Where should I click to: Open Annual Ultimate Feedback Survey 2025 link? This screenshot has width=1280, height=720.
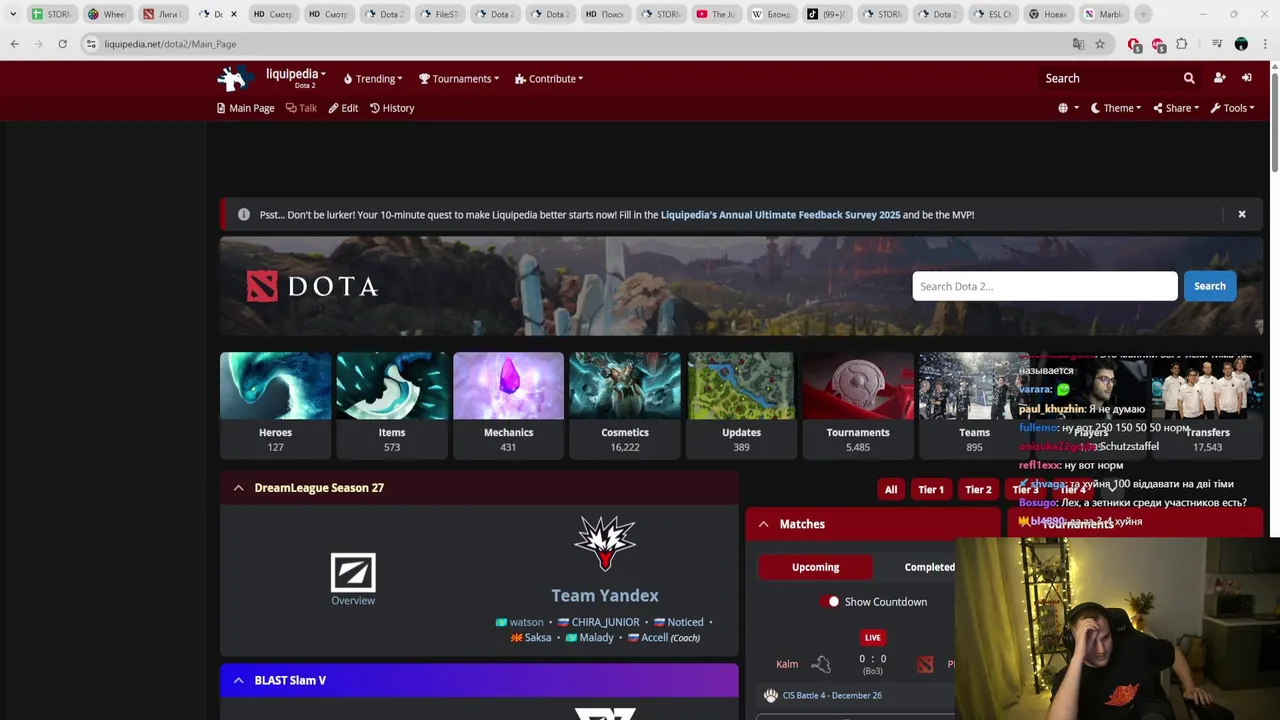click(780, 215)
